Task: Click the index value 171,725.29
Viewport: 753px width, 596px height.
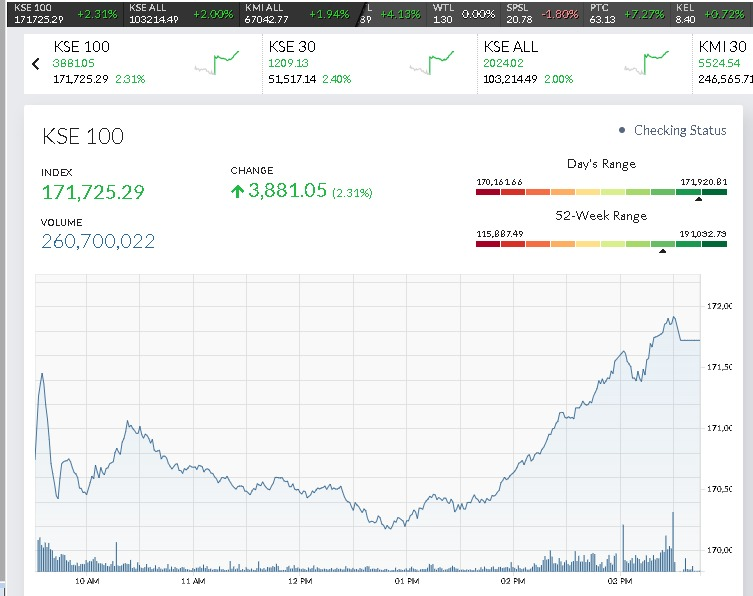Action: tap(93, 192)
